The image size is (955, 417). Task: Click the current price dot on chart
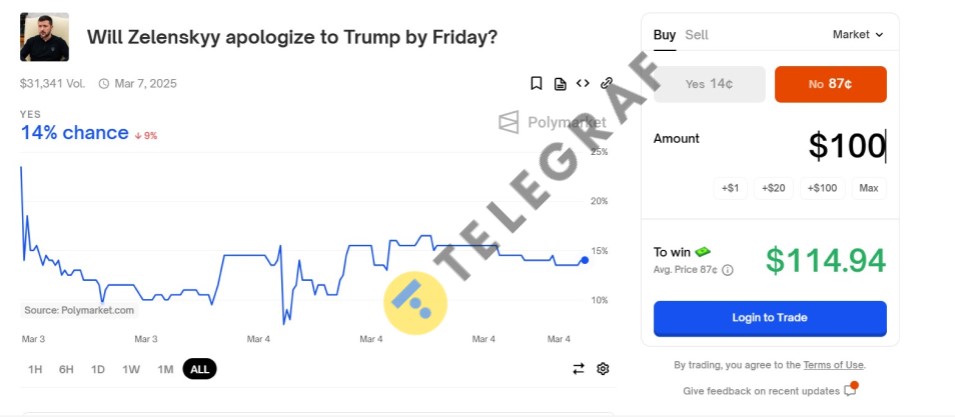point(585,260)
